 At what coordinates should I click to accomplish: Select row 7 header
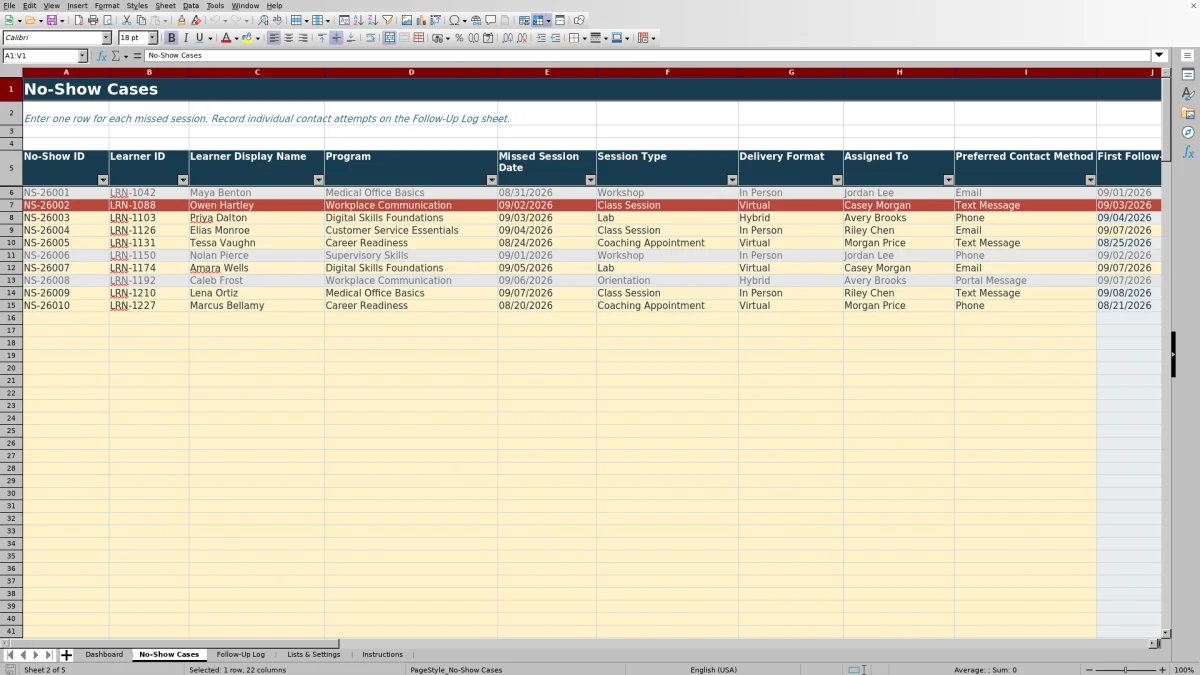tap(11, 205)
